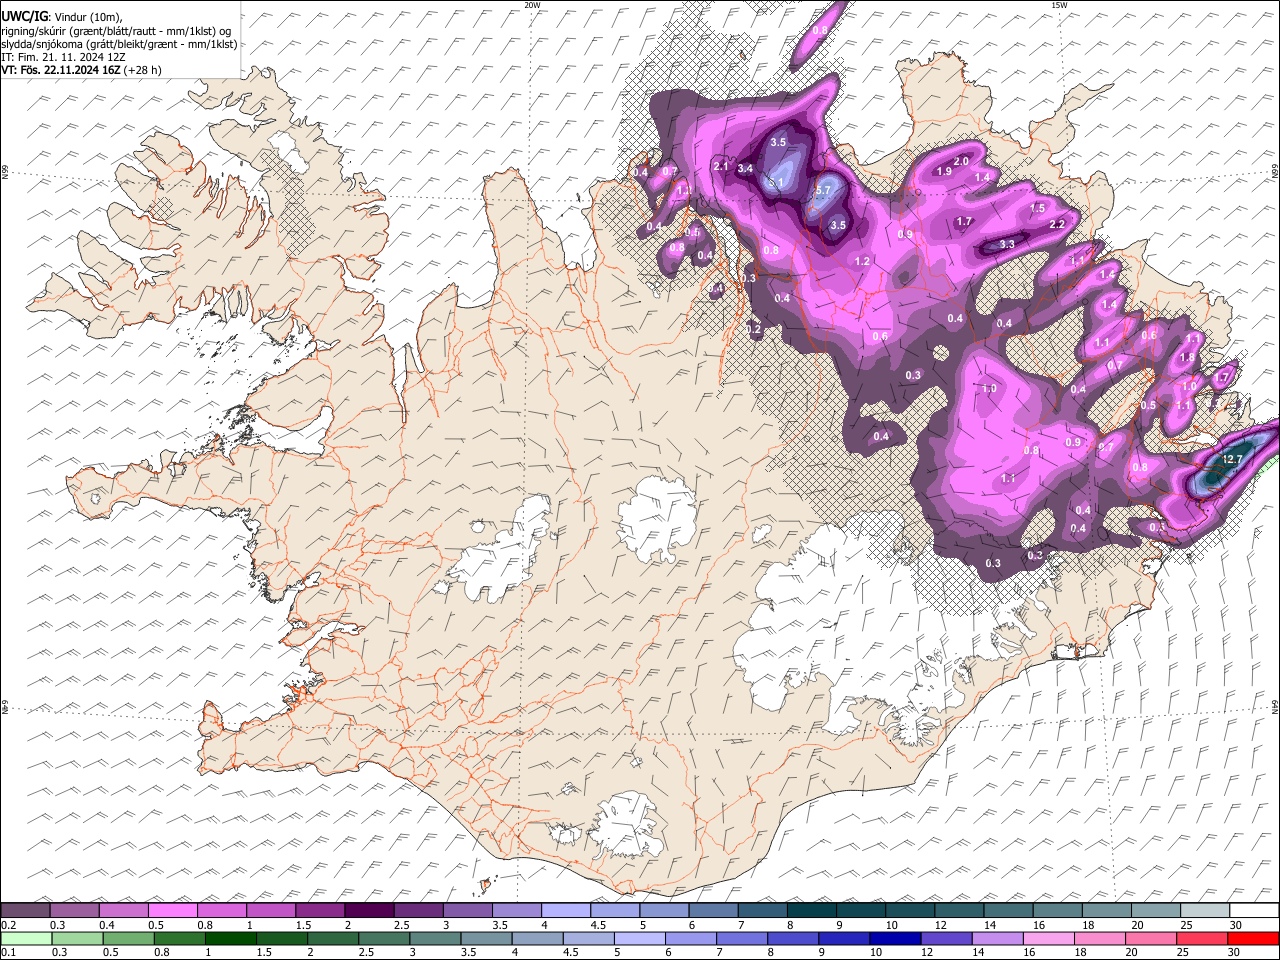1280x960 pixels.
Task: Select the dark teal 8 swatch in upper legend
Action: pyautogui.click(x=811, y=911)
